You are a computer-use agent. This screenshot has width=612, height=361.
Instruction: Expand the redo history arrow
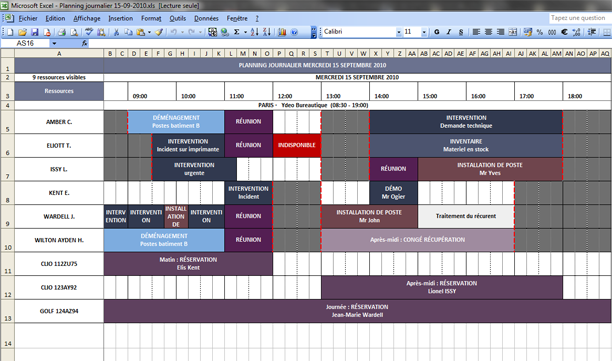click(200, 32)
